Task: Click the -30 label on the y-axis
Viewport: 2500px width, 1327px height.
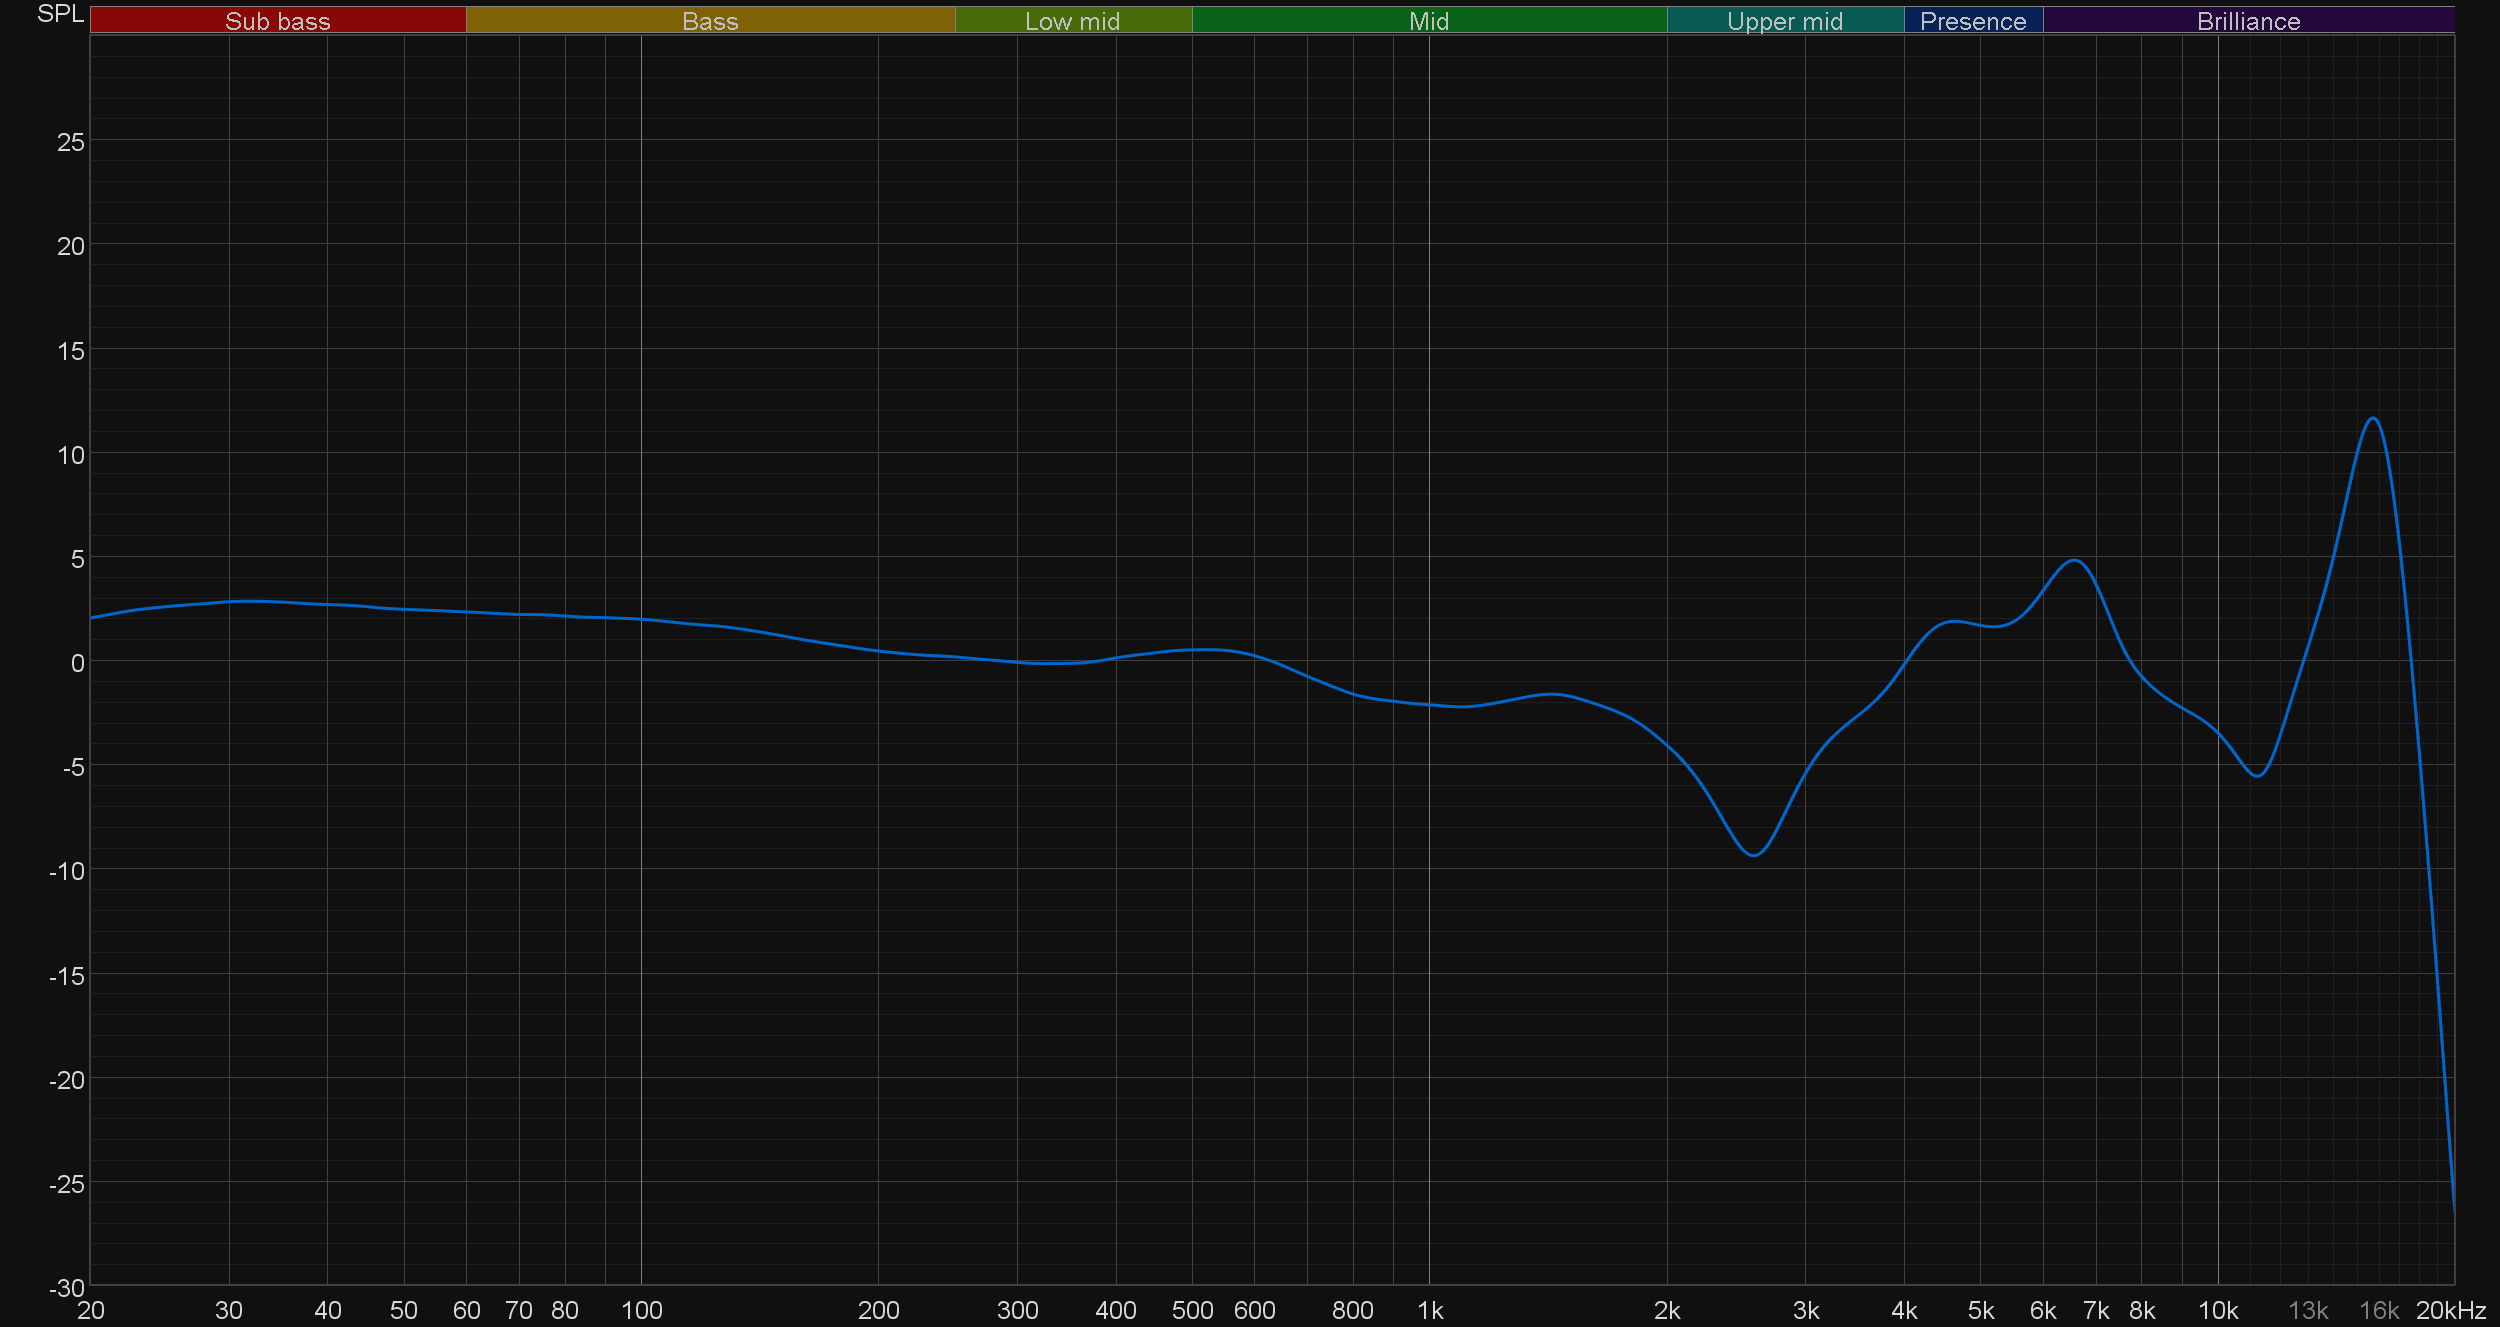Action: (x=67, y=1288)
